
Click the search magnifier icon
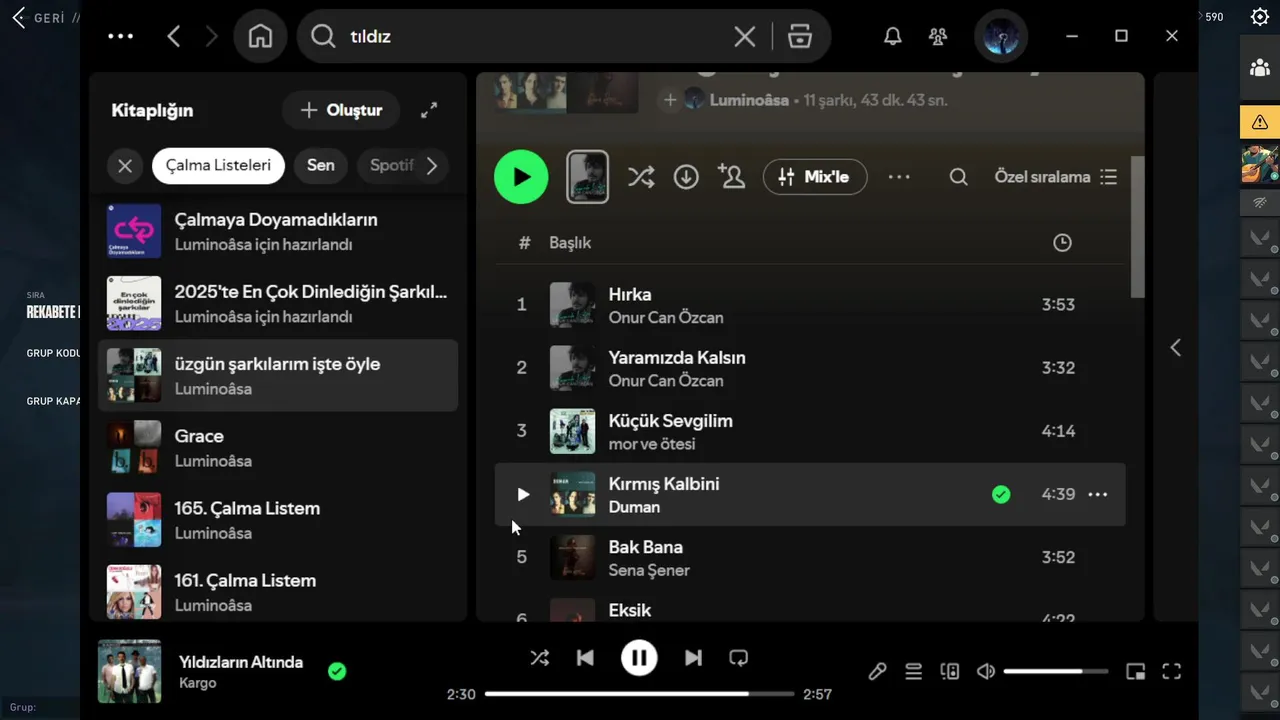pyautogui.click(x=323, y=36)
